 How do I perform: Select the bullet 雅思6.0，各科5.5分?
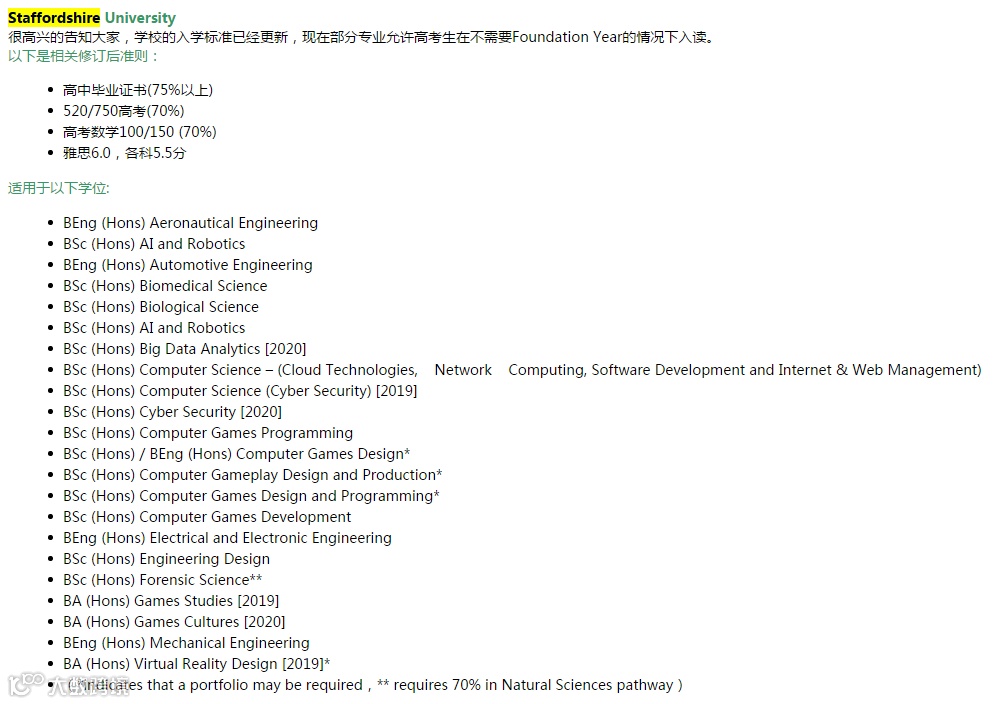(125, 153)
